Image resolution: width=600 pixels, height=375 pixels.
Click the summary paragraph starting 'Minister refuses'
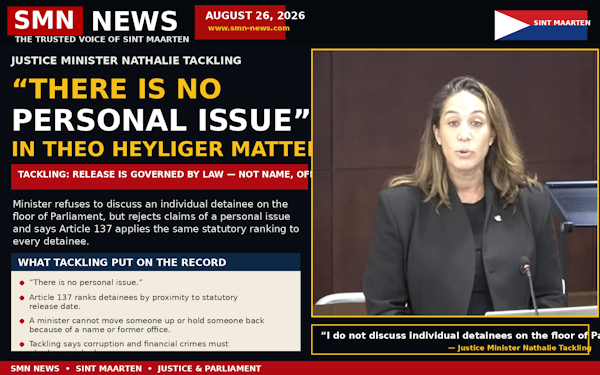(156, 223)
